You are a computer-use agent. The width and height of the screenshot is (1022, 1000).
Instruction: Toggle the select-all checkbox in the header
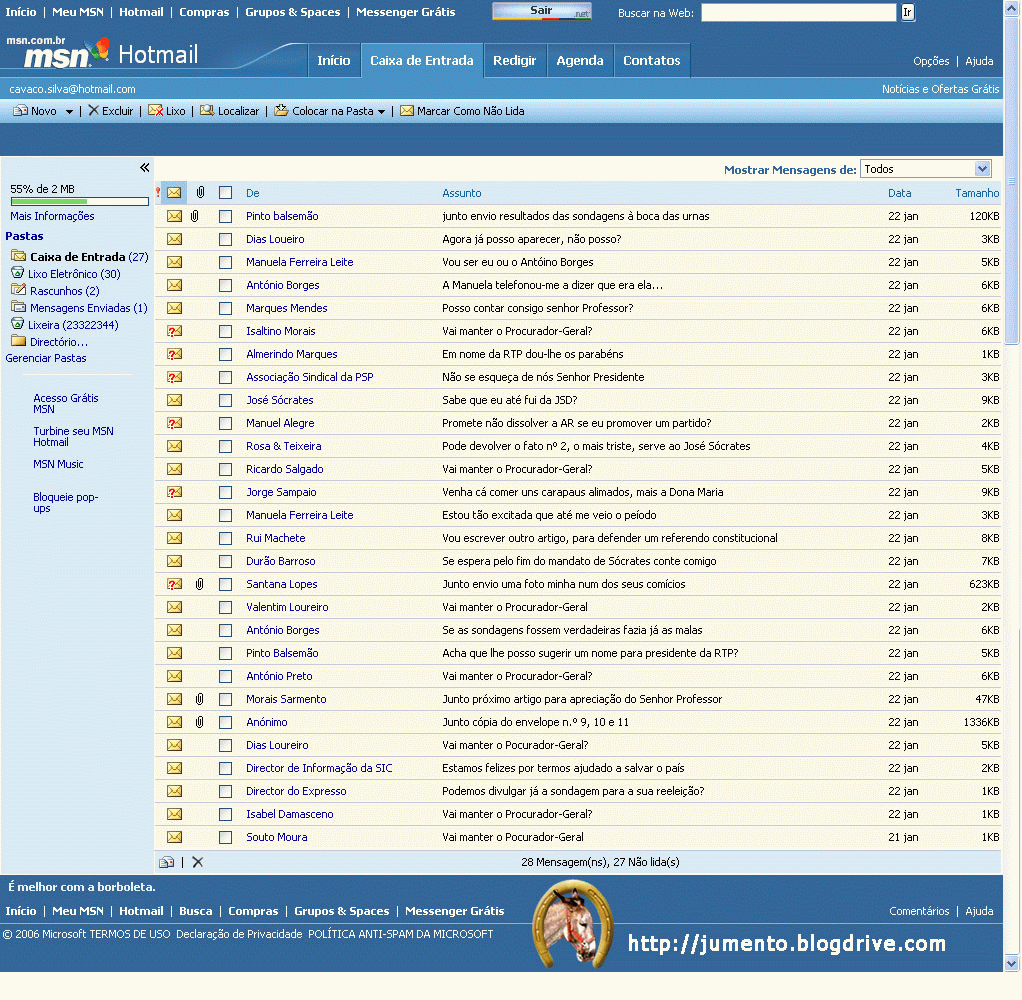[226, 193]
